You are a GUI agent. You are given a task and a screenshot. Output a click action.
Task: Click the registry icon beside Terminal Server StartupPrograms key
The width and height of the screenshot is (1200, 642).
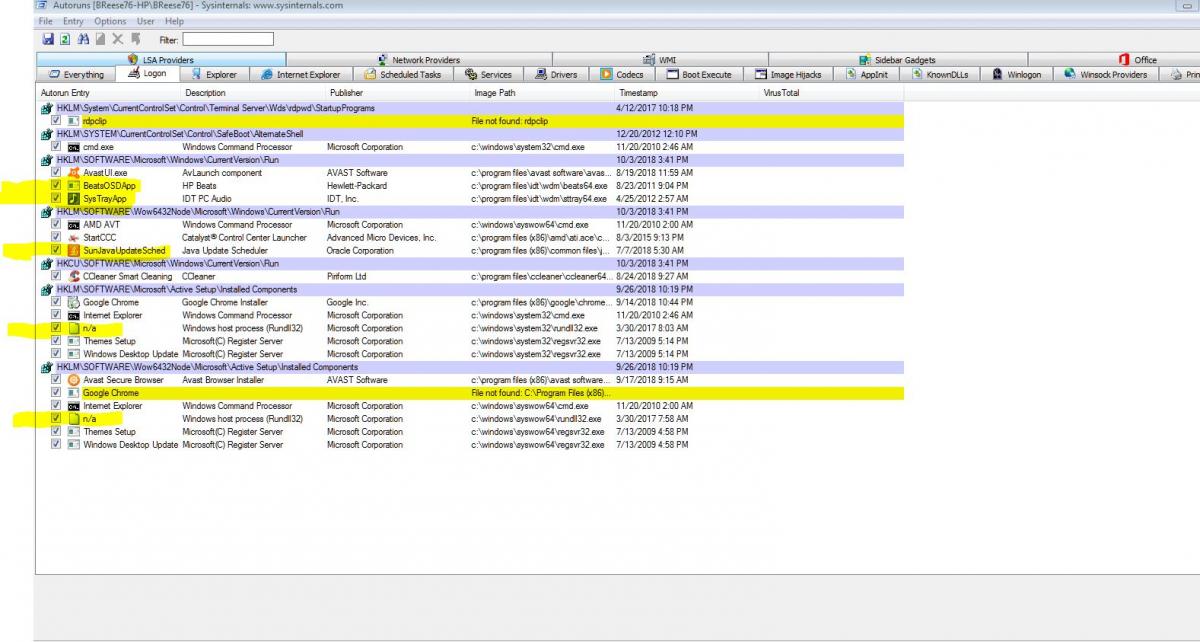coord(47,108)
